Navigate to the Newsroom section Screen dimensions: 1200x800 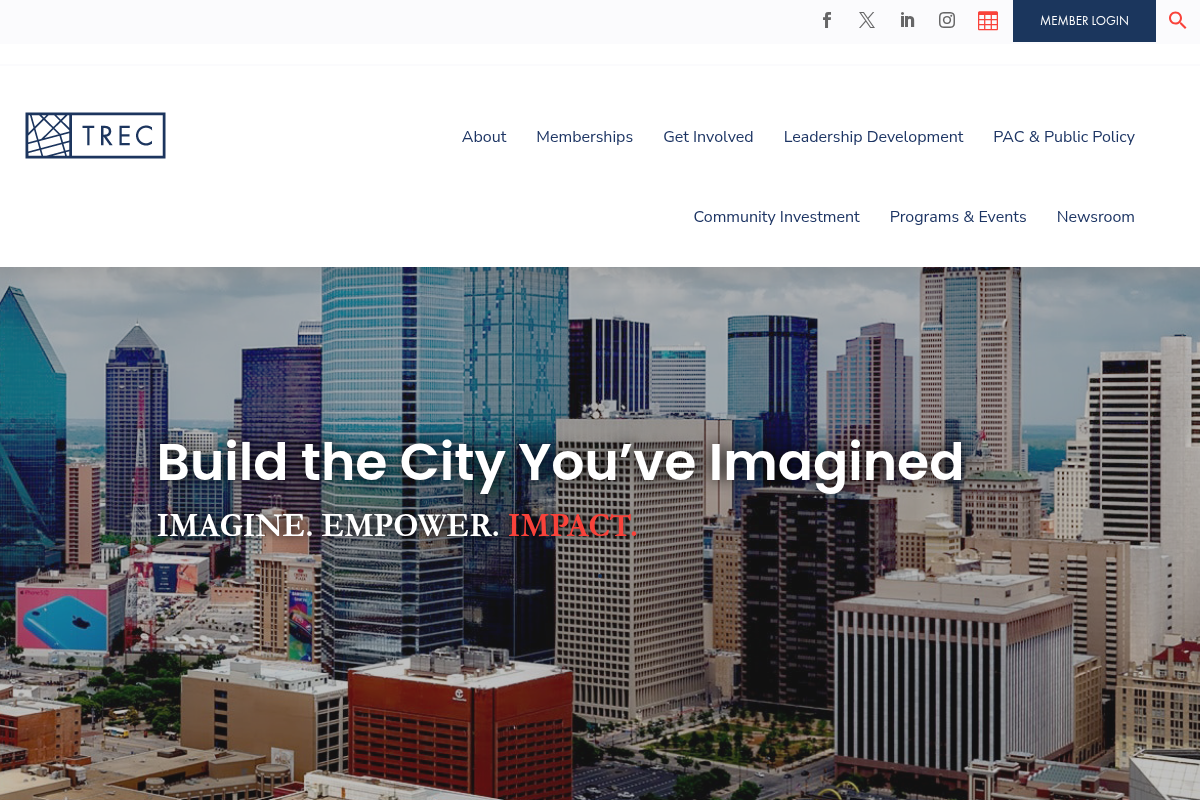[1095, 217]
